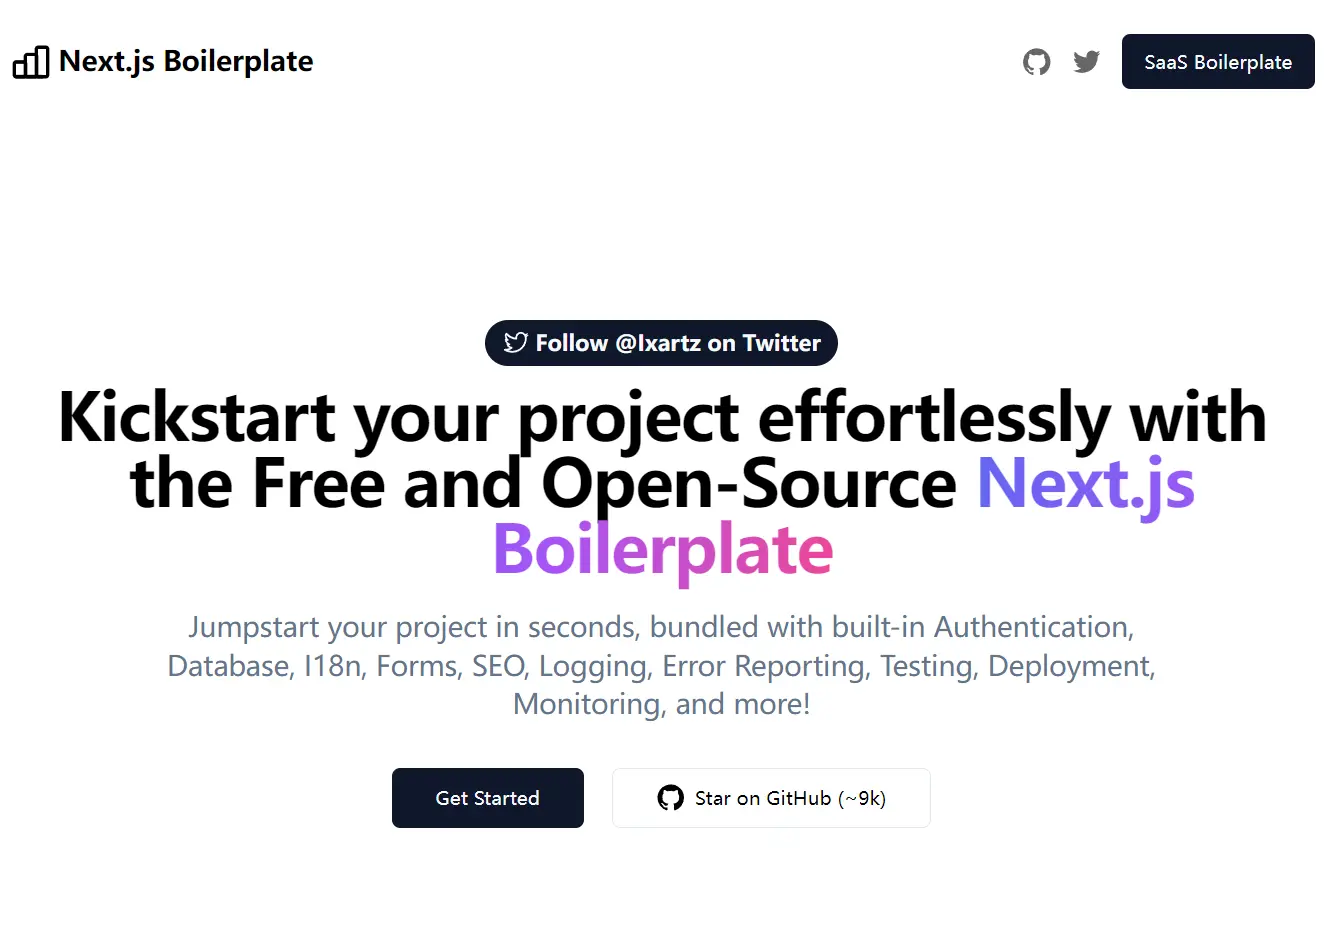Click the Next.js Boilerplate header title

click(x=186, y=61)
